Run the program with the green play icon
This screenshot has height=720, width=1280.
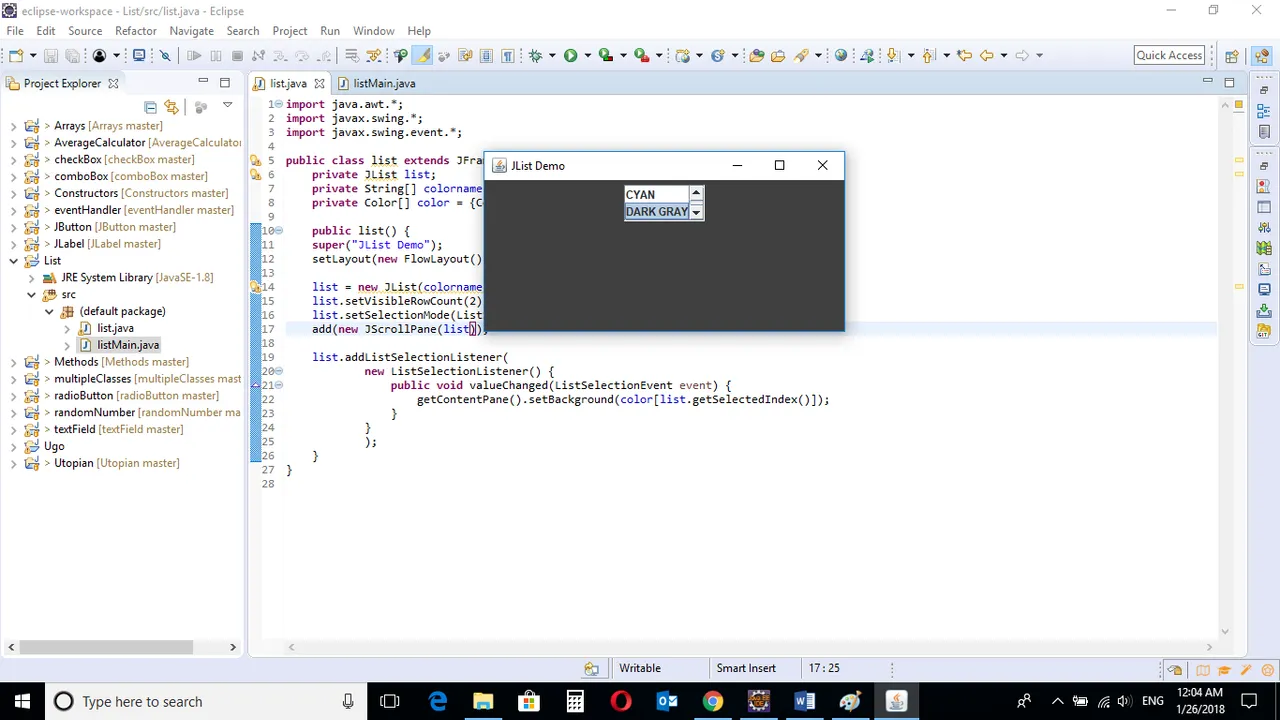pos(570,55)
